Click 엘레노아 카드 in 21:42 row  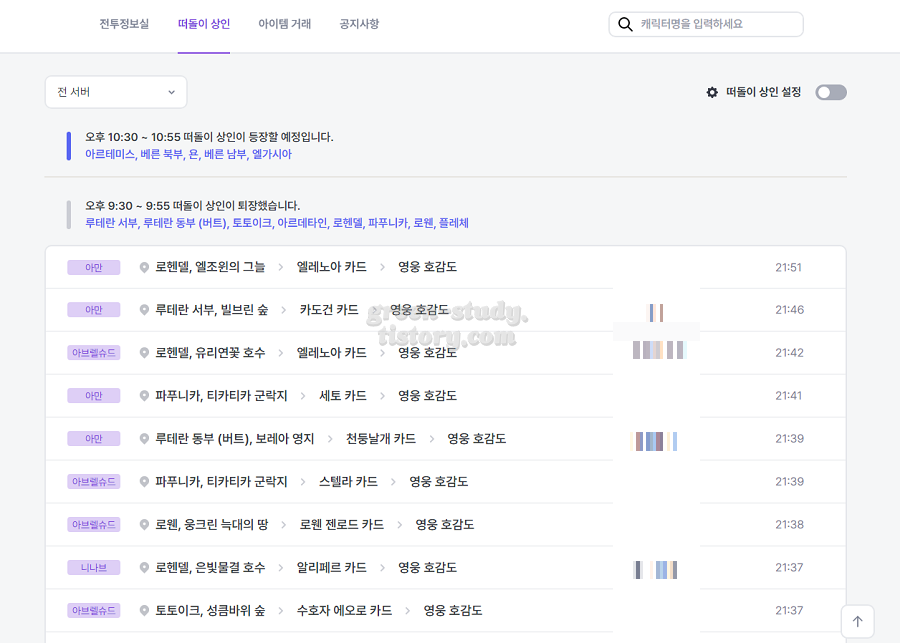[x=331, y=353]
